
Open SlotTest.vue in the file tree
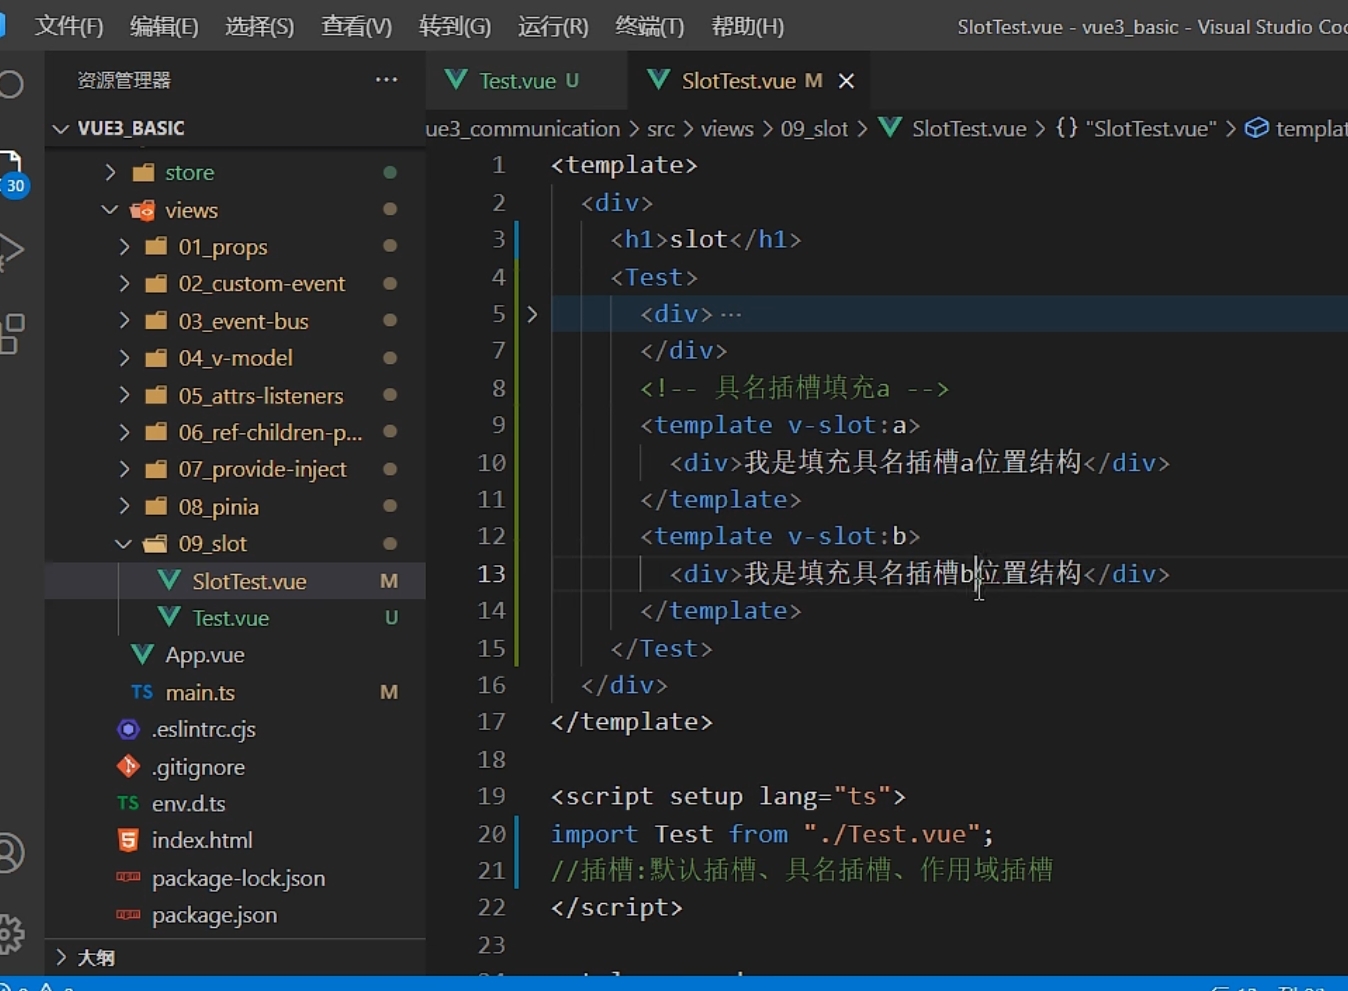(235, 581)
